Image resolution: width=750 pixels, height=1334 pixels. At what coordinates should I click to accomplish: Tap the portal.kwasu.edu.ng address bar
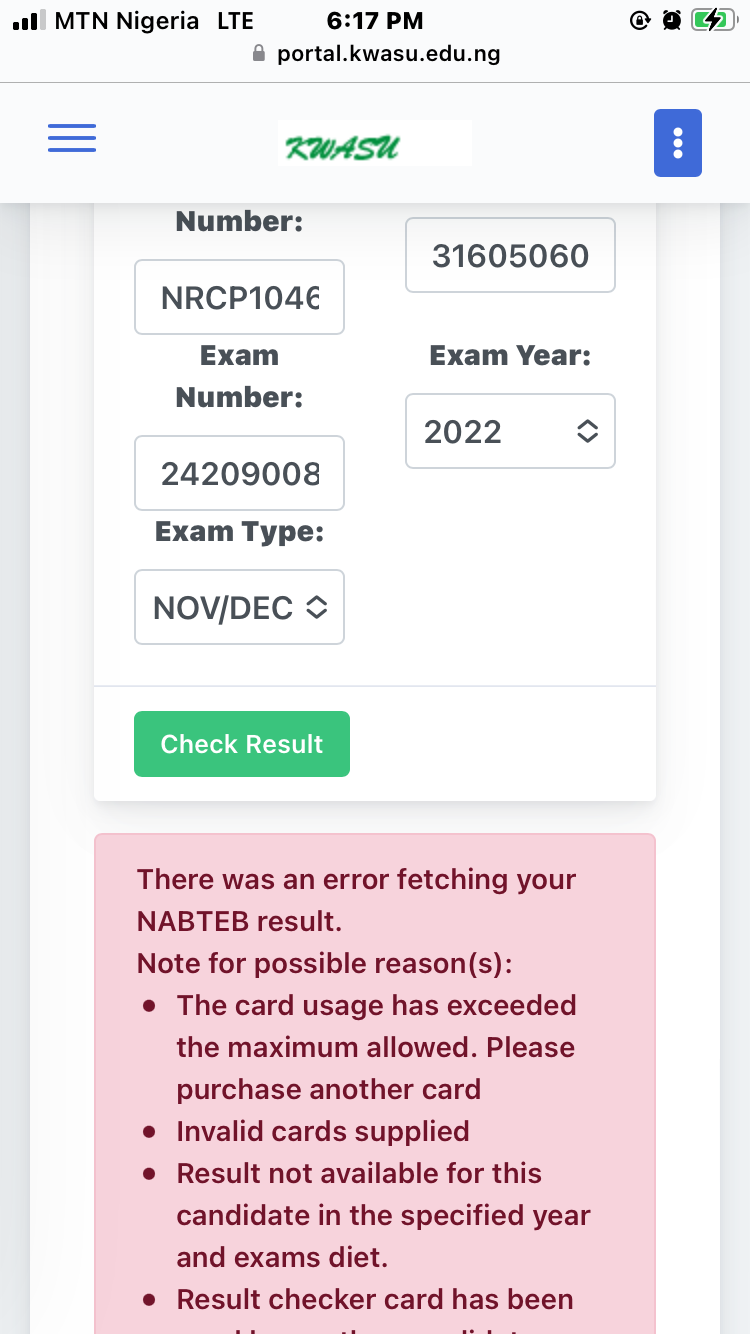[x=388, y=54]
